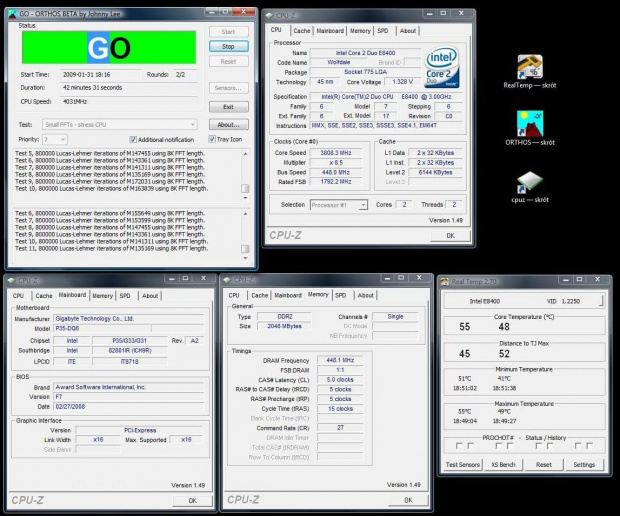This screenshot has width=620, height=516.
Task: Check the second PROCHOT# checkbox in Real Temp
Action: click(471, 446)
